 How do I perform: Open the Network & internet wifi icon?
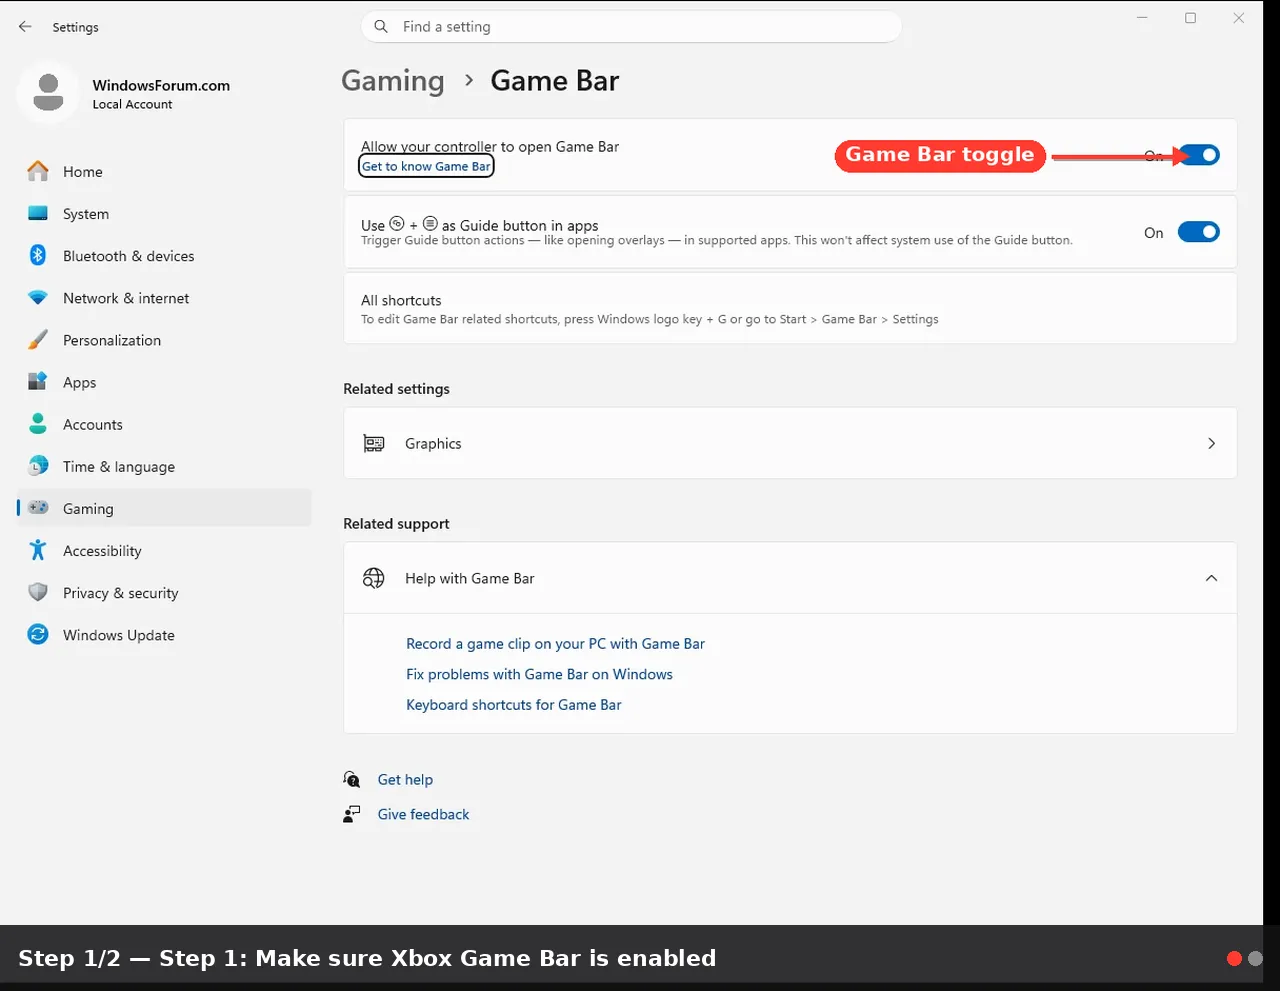click(38, 298)
